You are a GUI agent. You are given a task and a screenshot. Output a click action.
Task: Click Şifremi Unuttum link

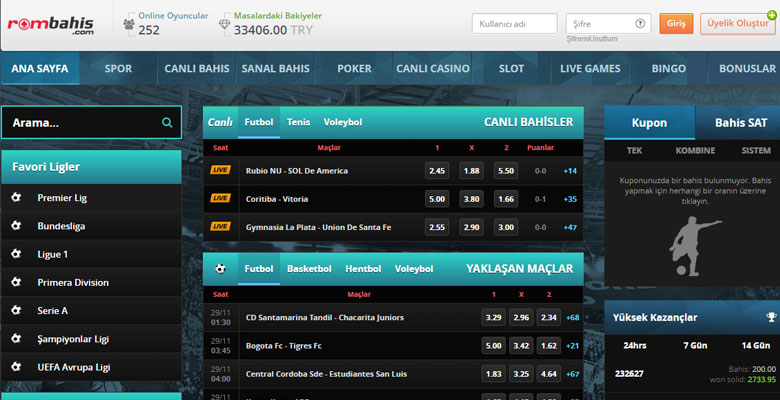(592, 38)
